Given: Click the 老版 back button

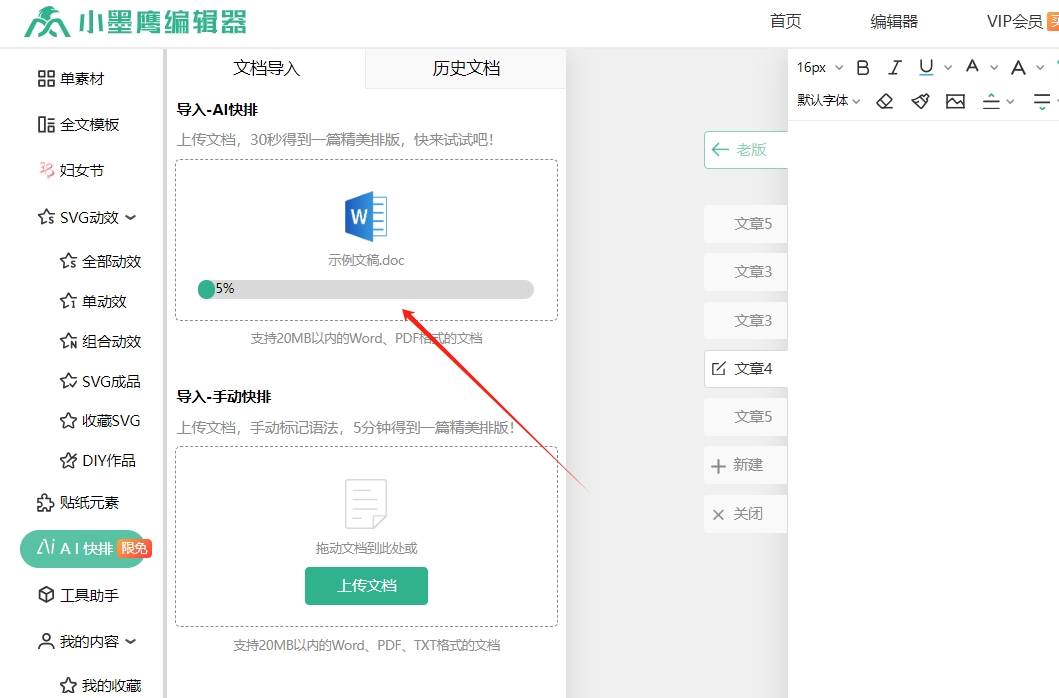Looking at the screenshot, I should (x=745, y=150).
